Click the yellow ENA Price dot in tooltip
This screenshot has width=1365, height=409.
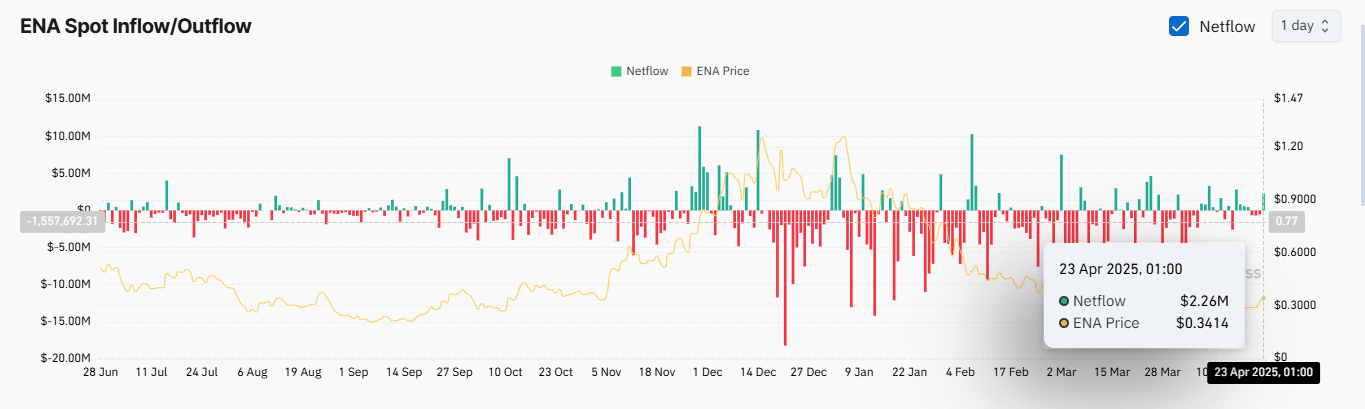tap(1064, 323)
